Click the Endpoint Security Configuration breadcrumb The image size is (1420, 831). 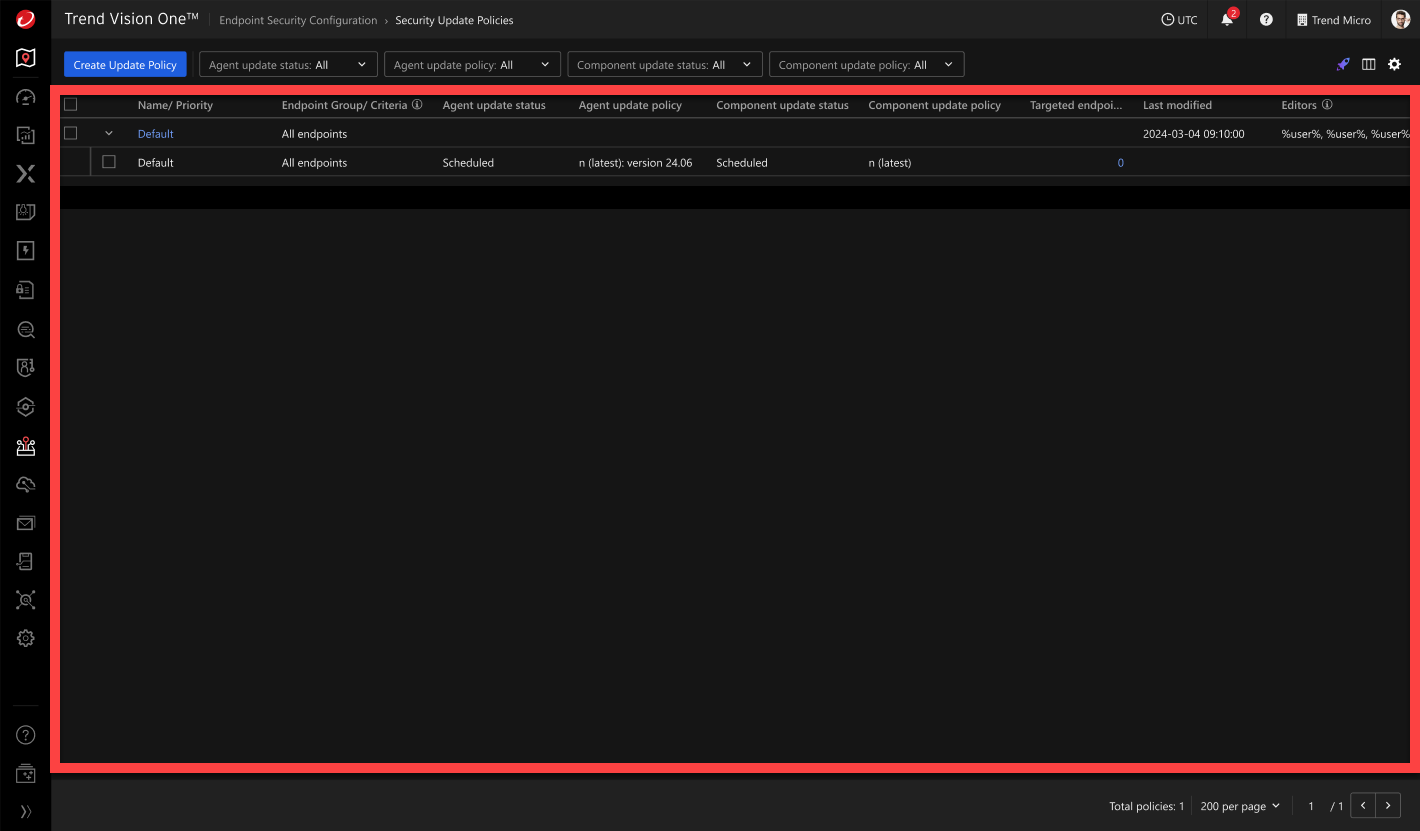click(x=298, y=20)
